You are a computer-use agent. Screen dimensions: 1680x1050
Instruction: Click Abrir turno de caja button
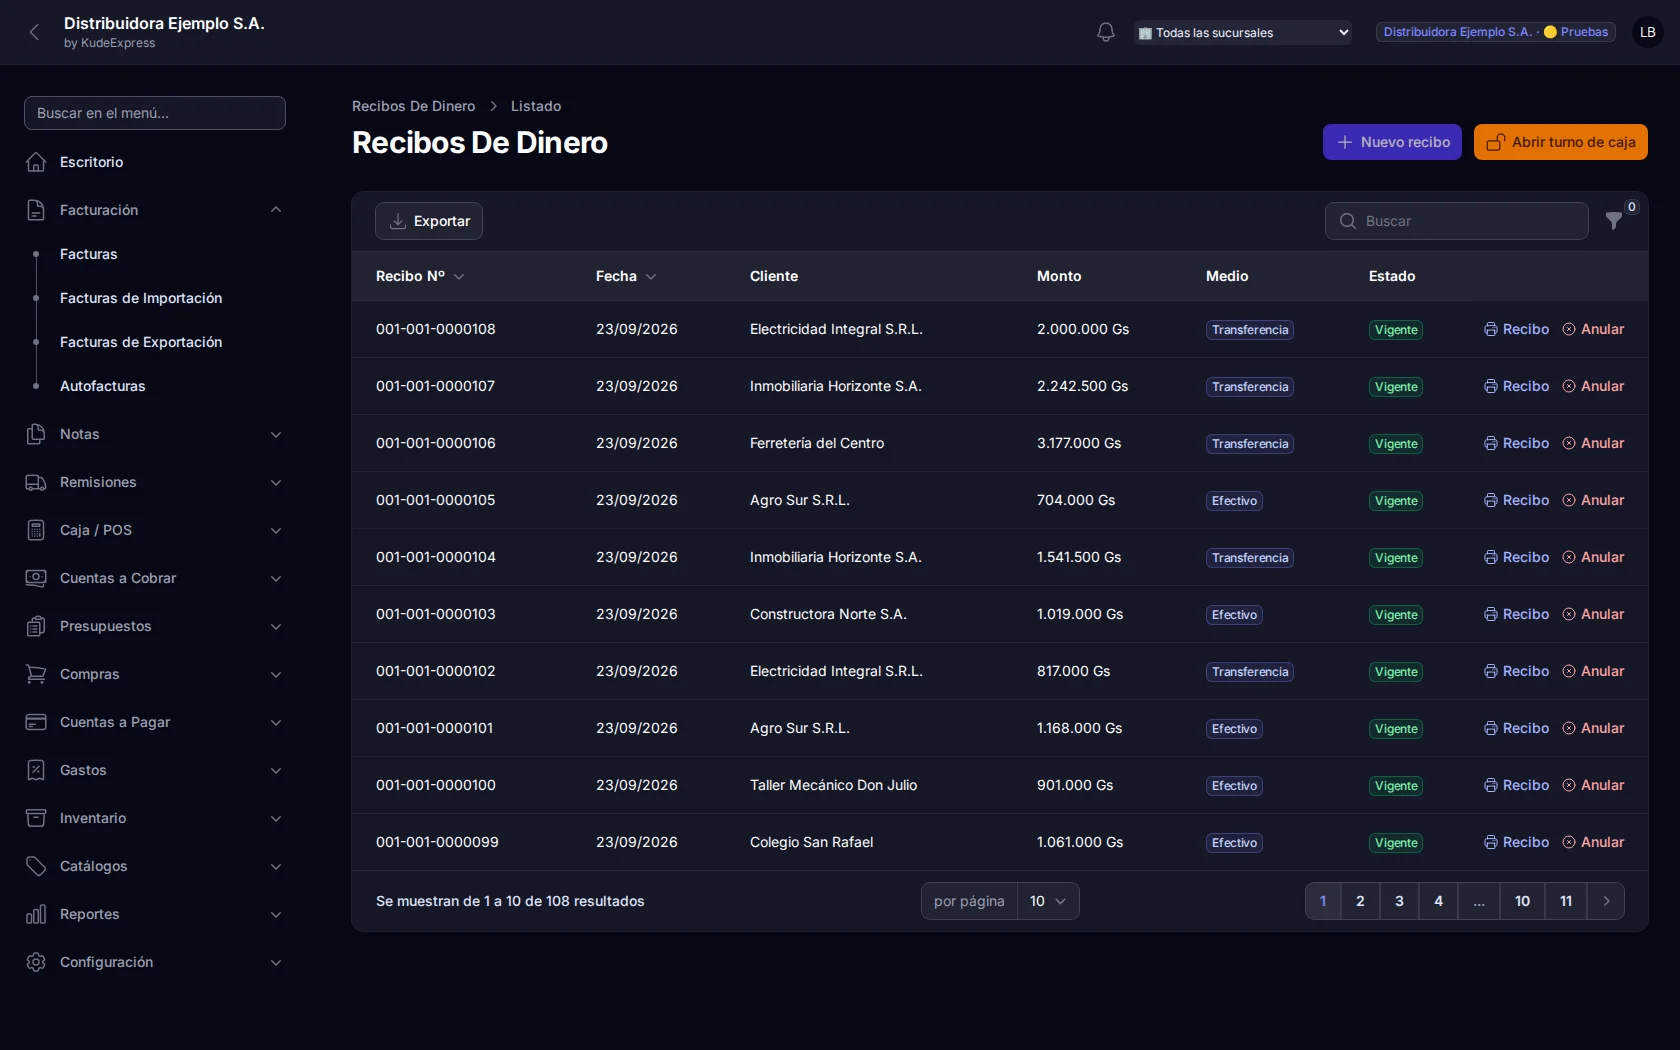pos(1560,142)
